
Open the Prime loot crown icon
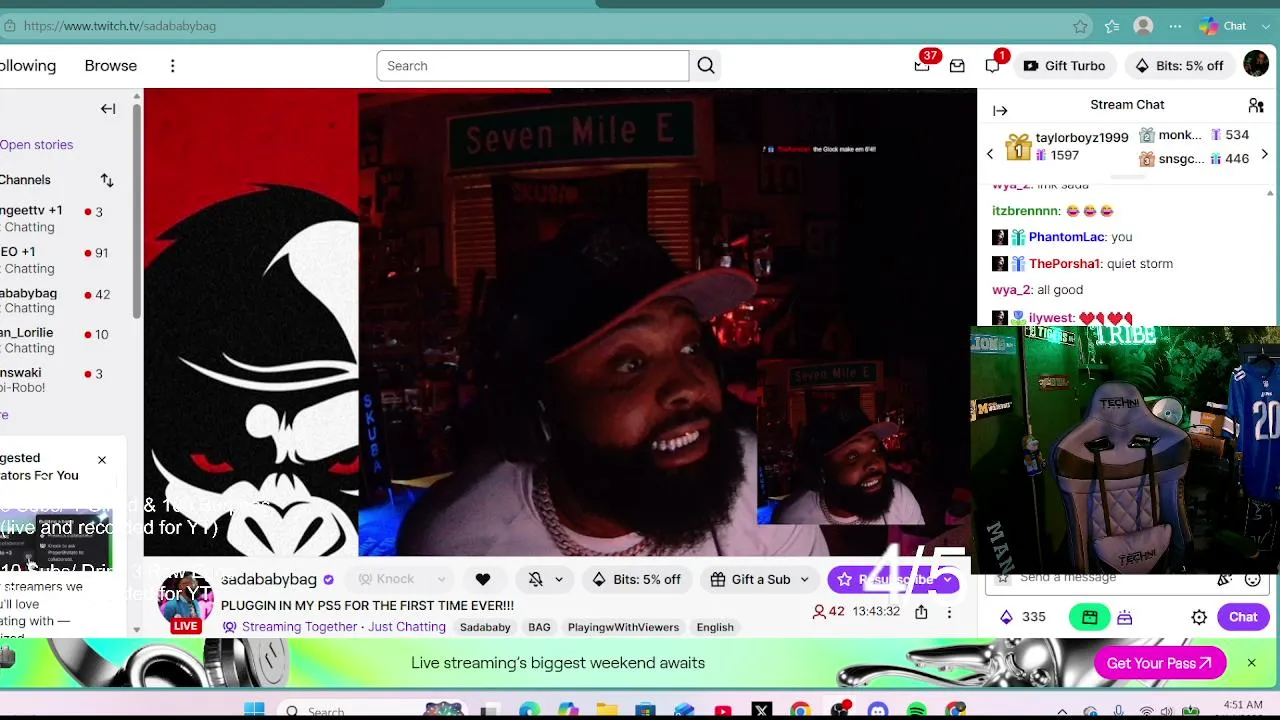pyautogui.click(x=922, y=66)
